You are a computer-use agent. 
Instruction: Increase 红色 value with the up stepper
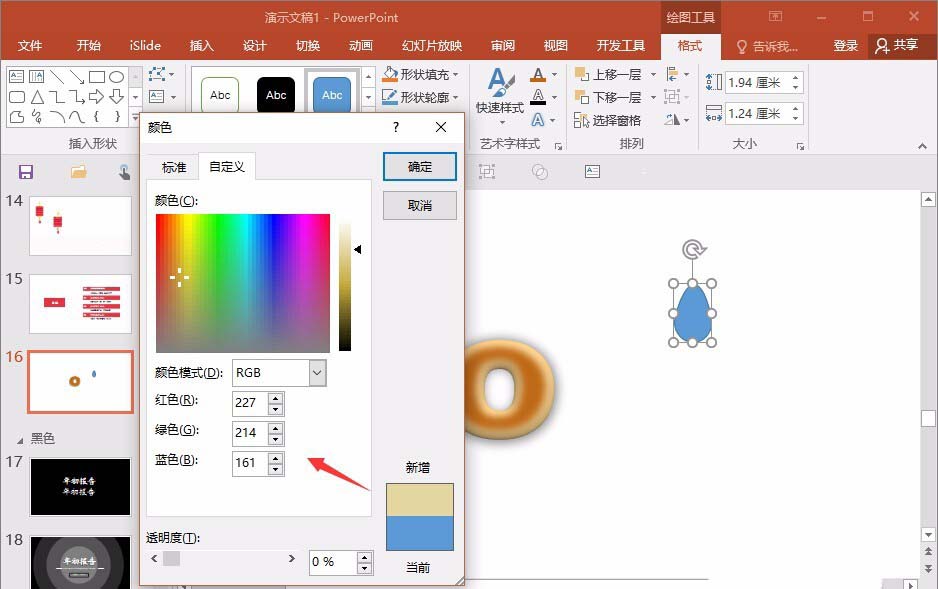276,397
